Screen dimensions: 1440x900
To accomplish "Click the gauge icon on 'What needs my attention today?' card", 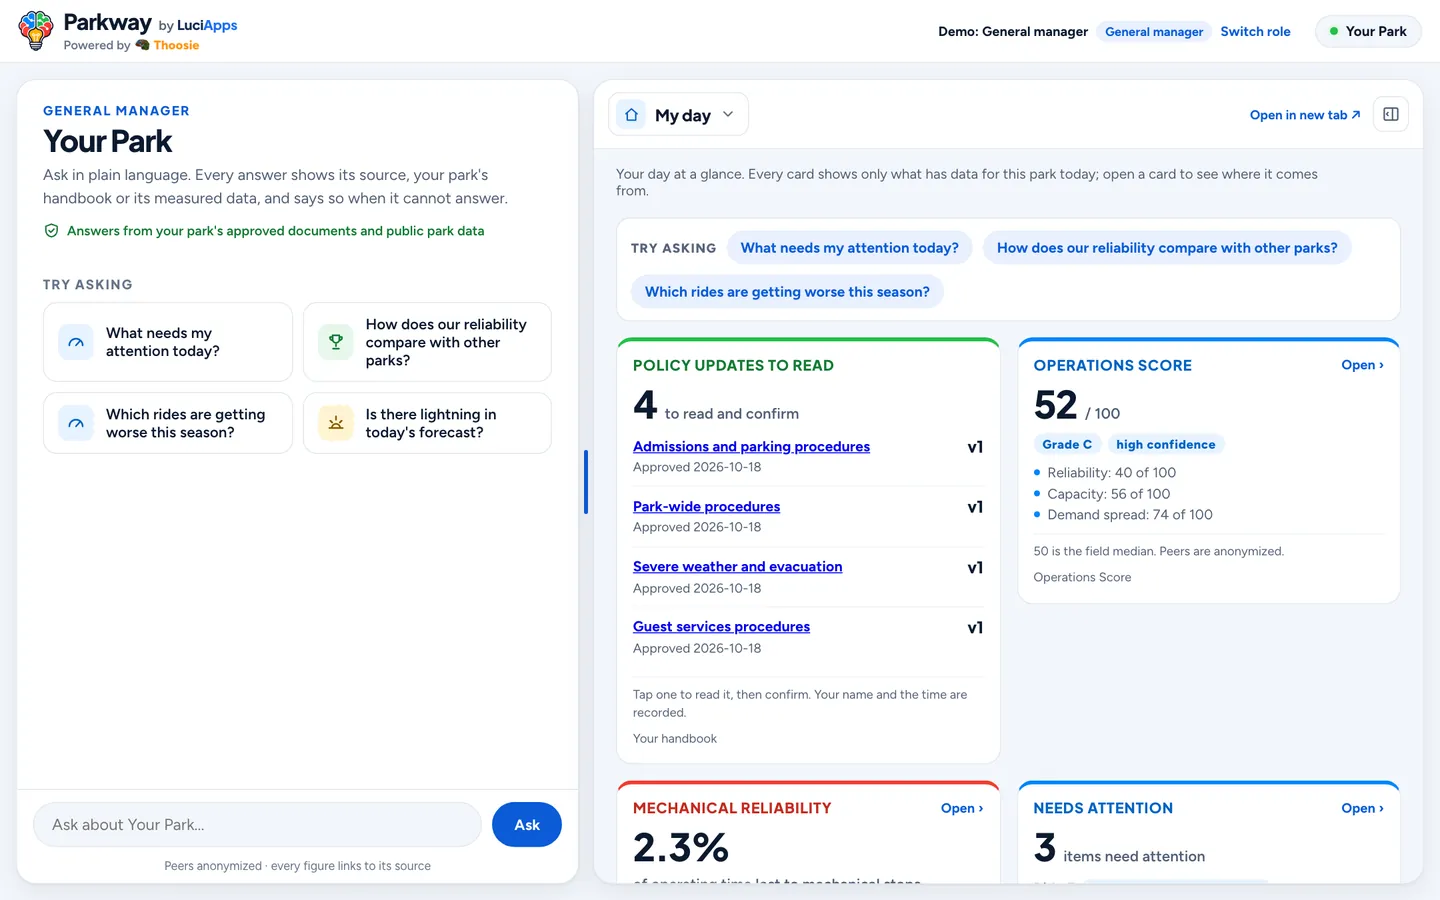I will [x=76, y=342].
